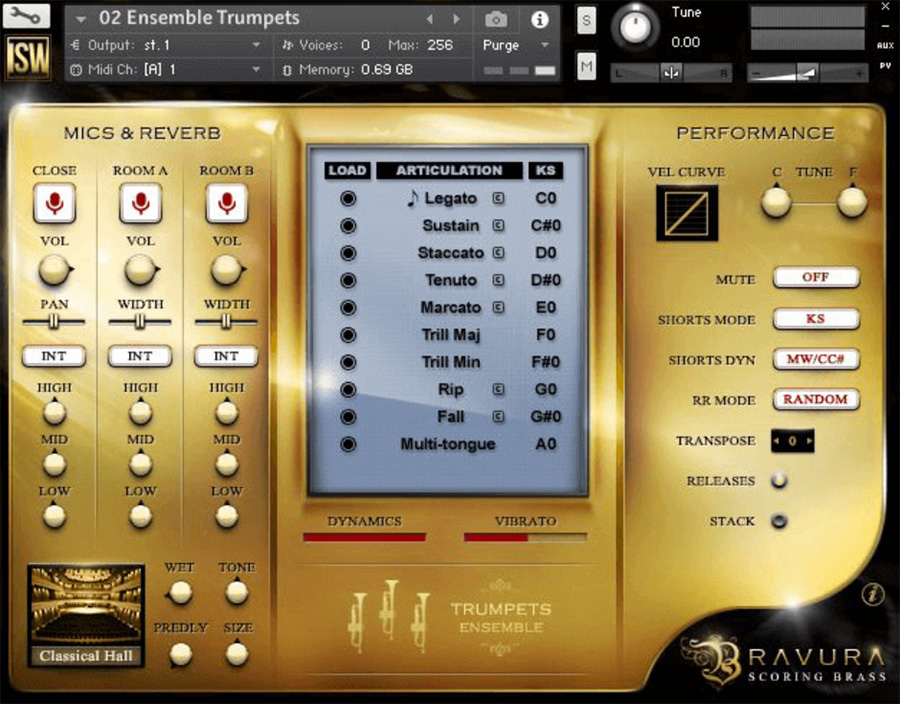The image size is (900, 704).
Task: Click the Classical Hall reverb thumbnail
Action: point(86,616)
